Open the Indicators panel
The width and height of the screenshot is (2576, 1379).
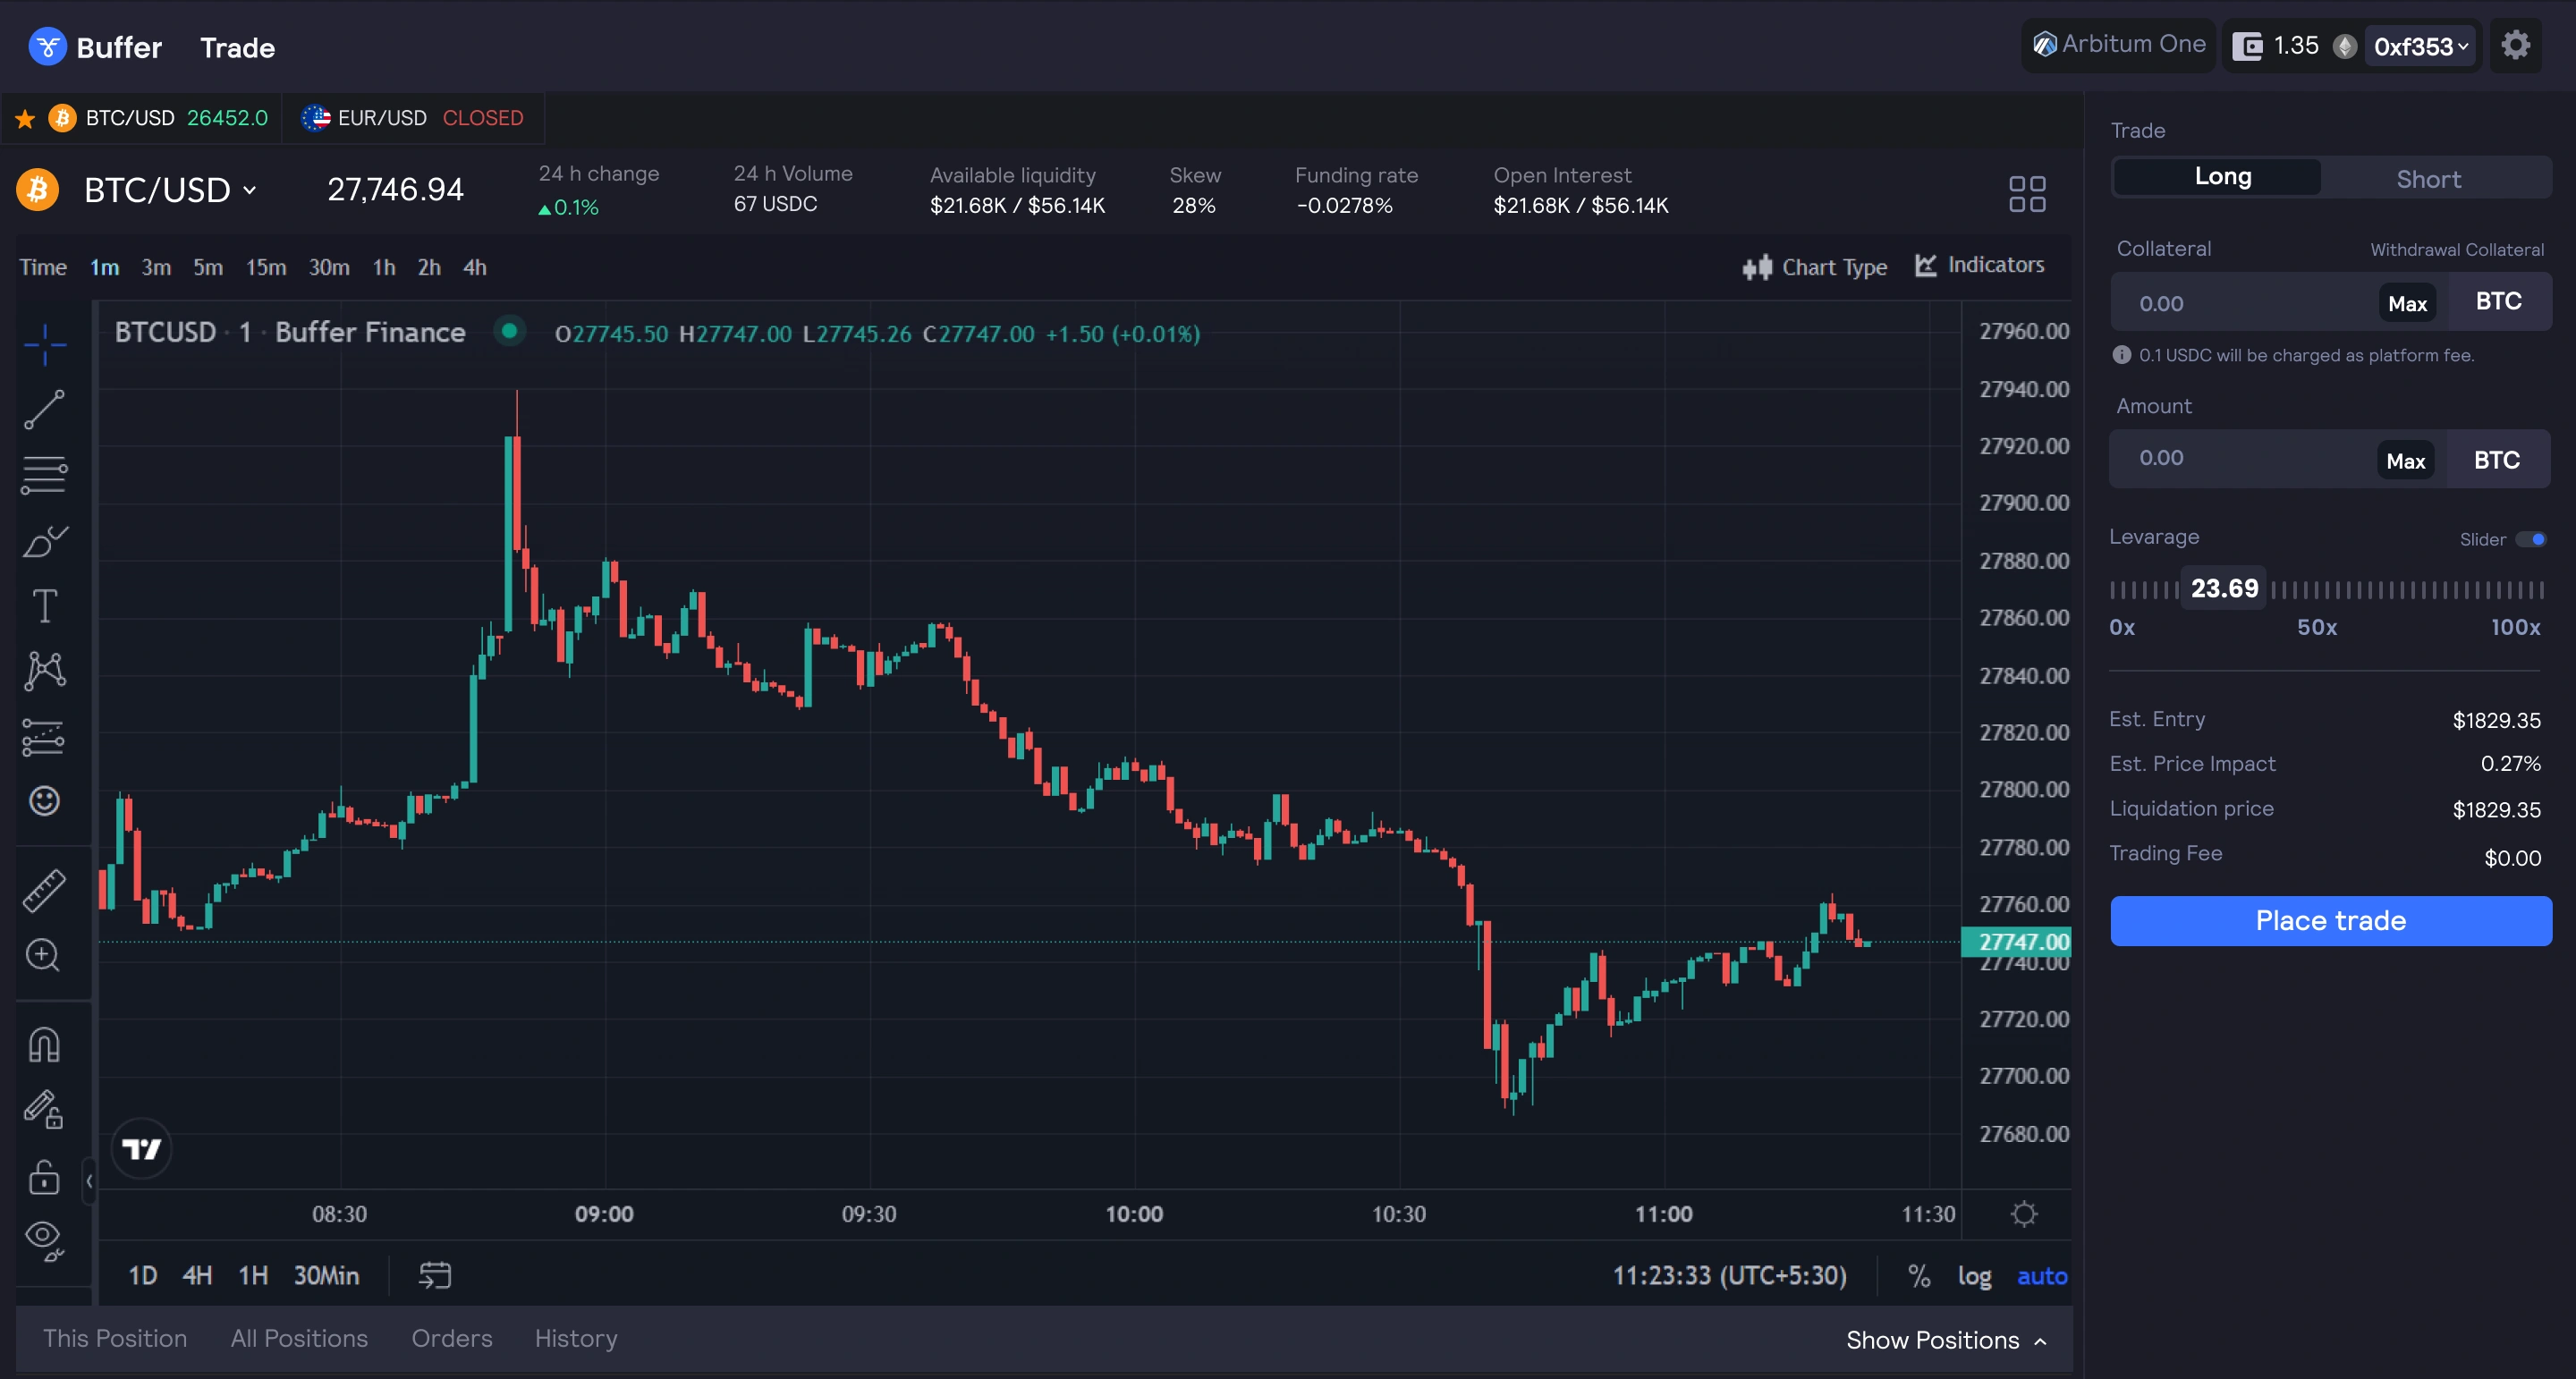pyautogui.click(x=1981, y=264)
